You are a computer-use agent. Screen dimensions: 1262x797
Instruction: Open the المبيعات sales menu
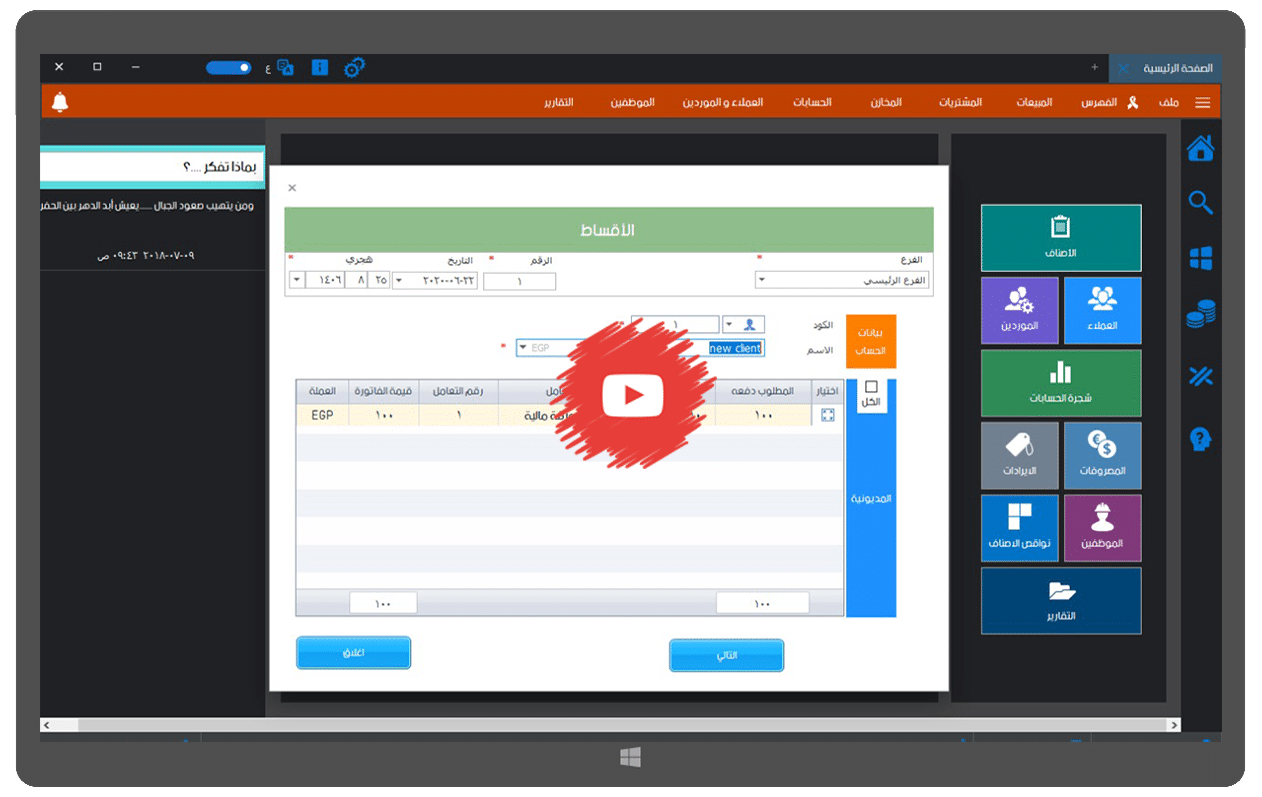pyautogui.click(x=1034, y=103)
